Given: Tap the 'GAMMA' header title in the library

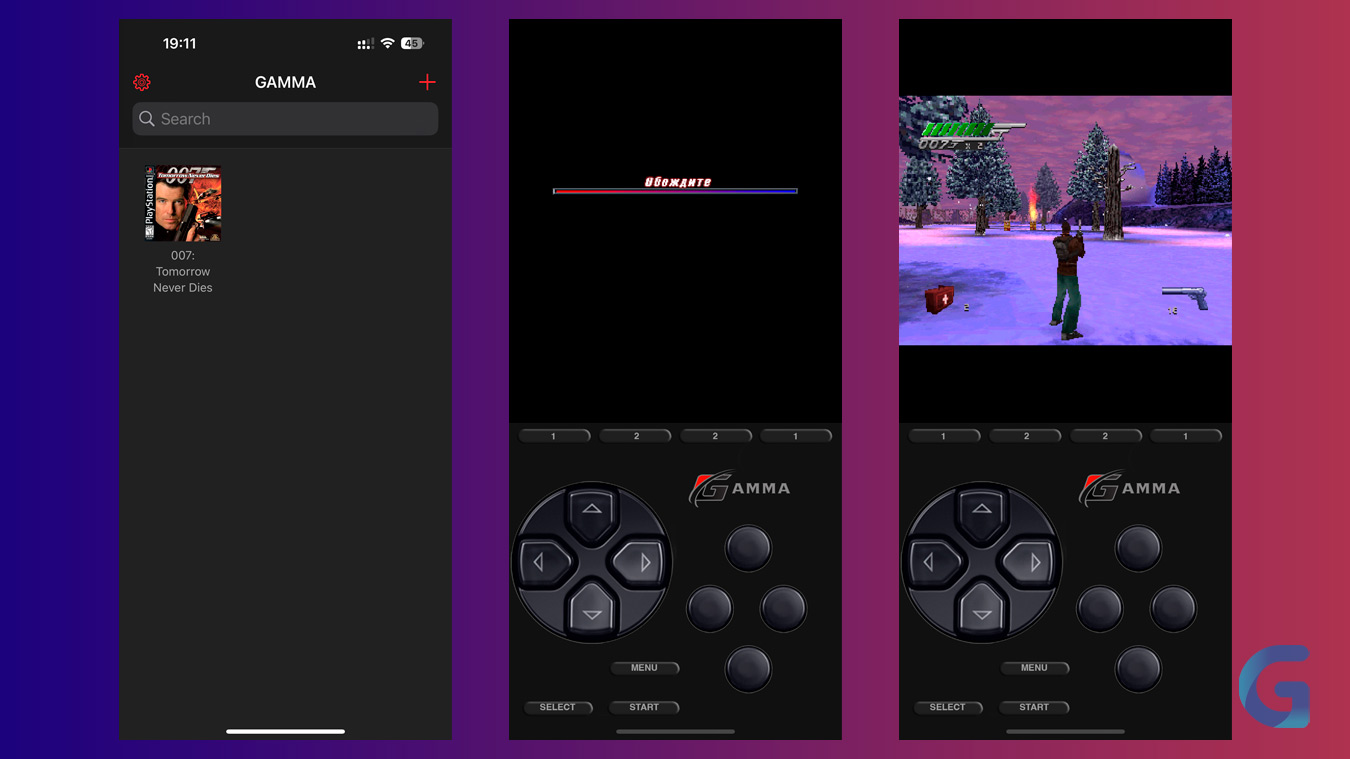Looking at the screenshot, I should [285, 82].
